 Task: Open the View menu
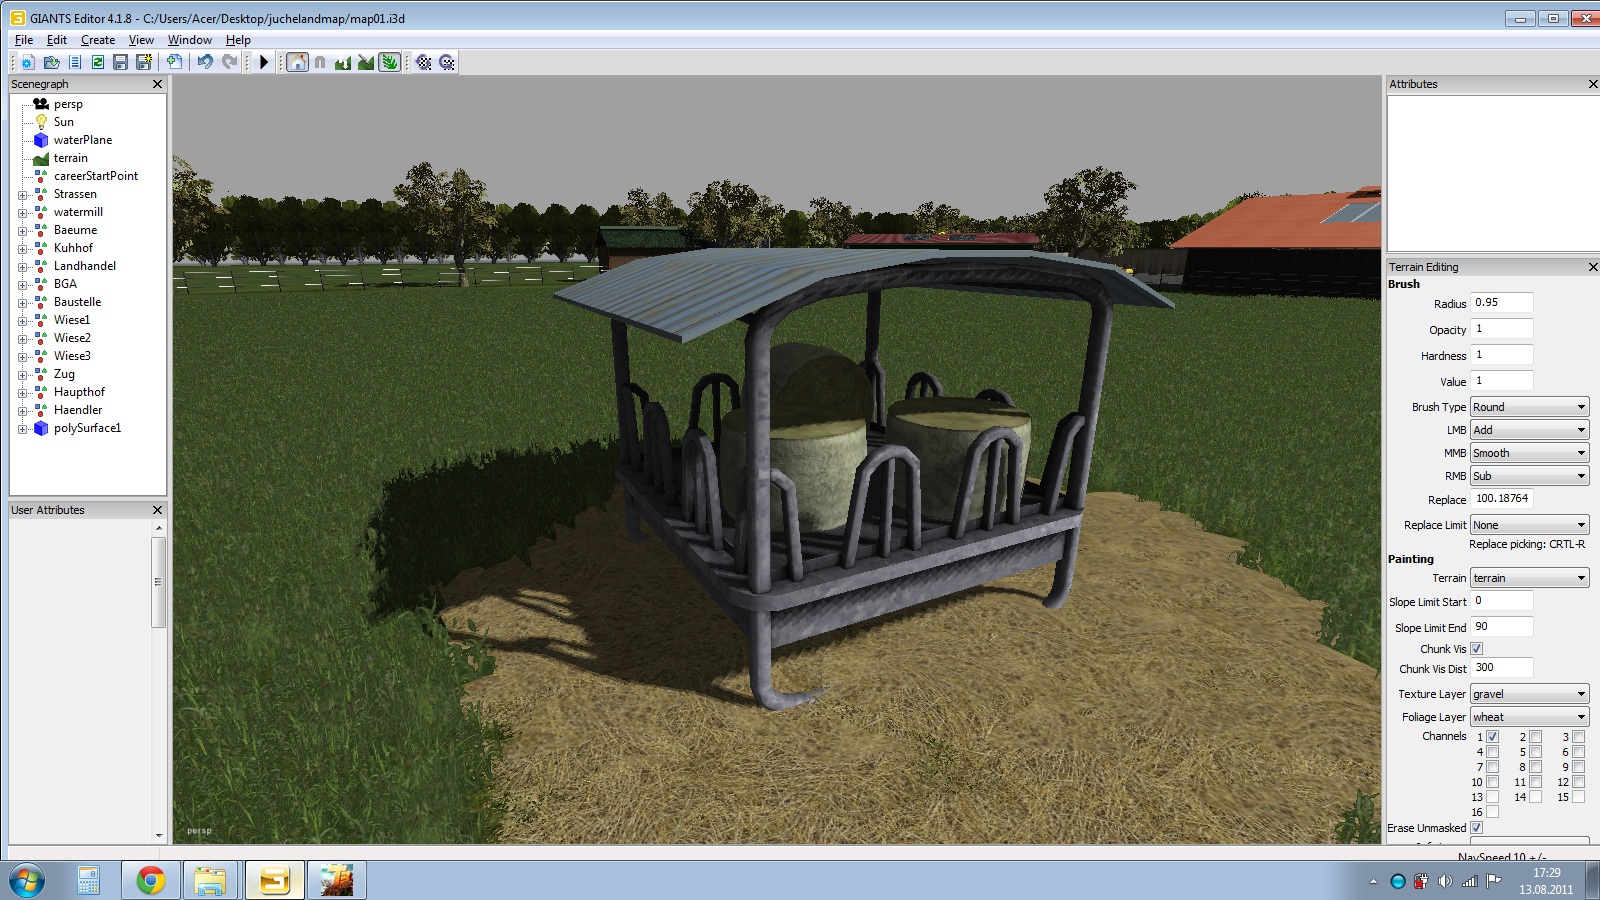[141, 40]
